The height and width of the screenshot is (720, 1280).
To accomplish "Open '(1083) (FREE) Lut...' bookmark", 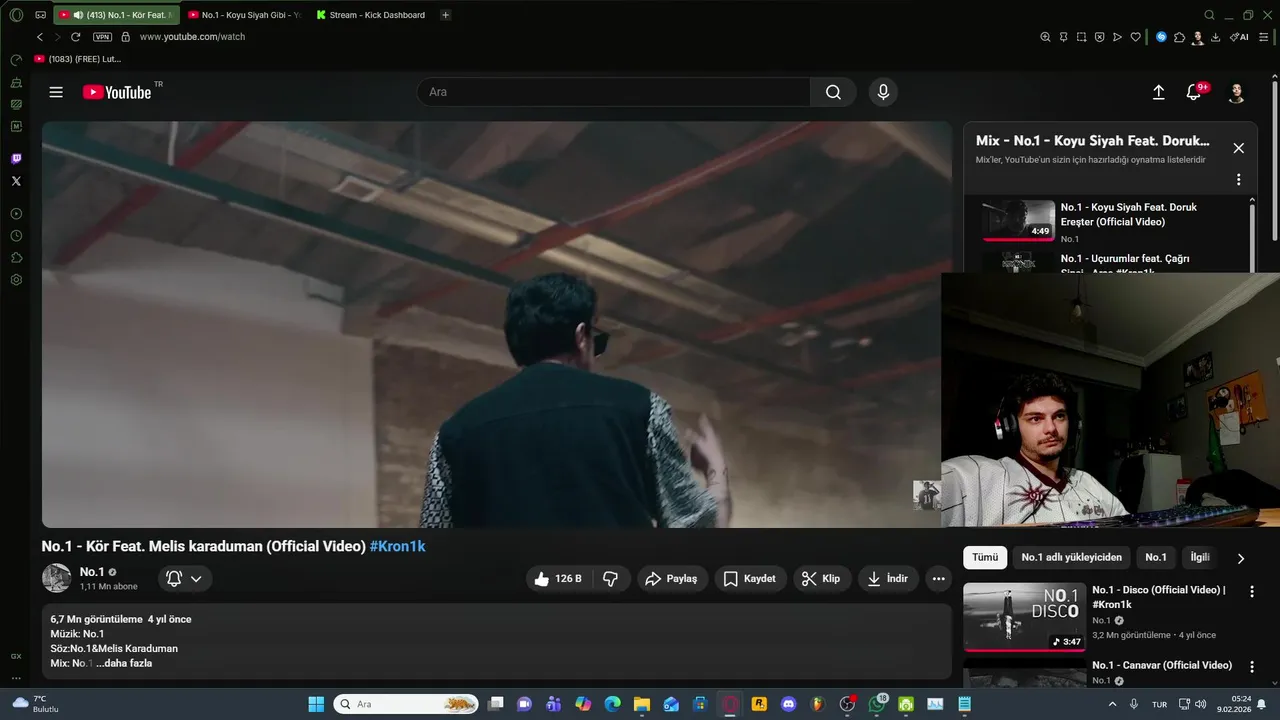I will 78,59.
